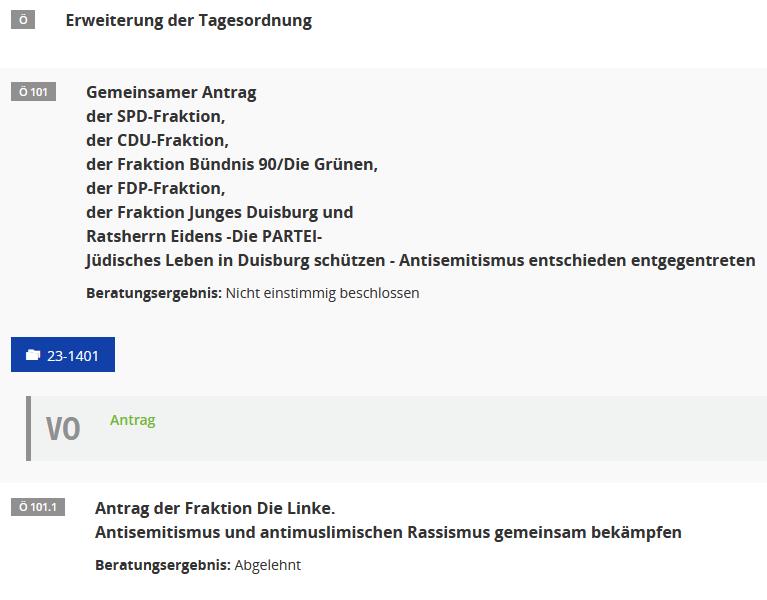Screen dimensions: 767x600
Task: Select the heading "Erweiterung der Tagesordnung"
Action: coord(188,20)
